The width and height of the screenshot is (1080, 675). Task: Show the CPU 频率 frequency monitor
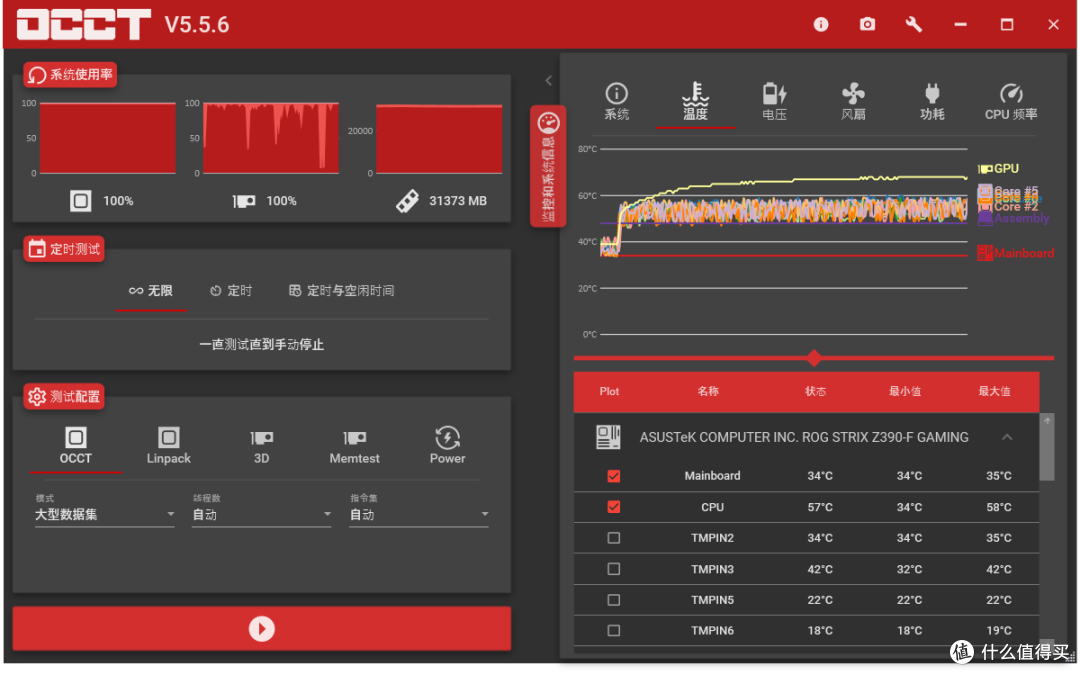[x=1010, y=100]
